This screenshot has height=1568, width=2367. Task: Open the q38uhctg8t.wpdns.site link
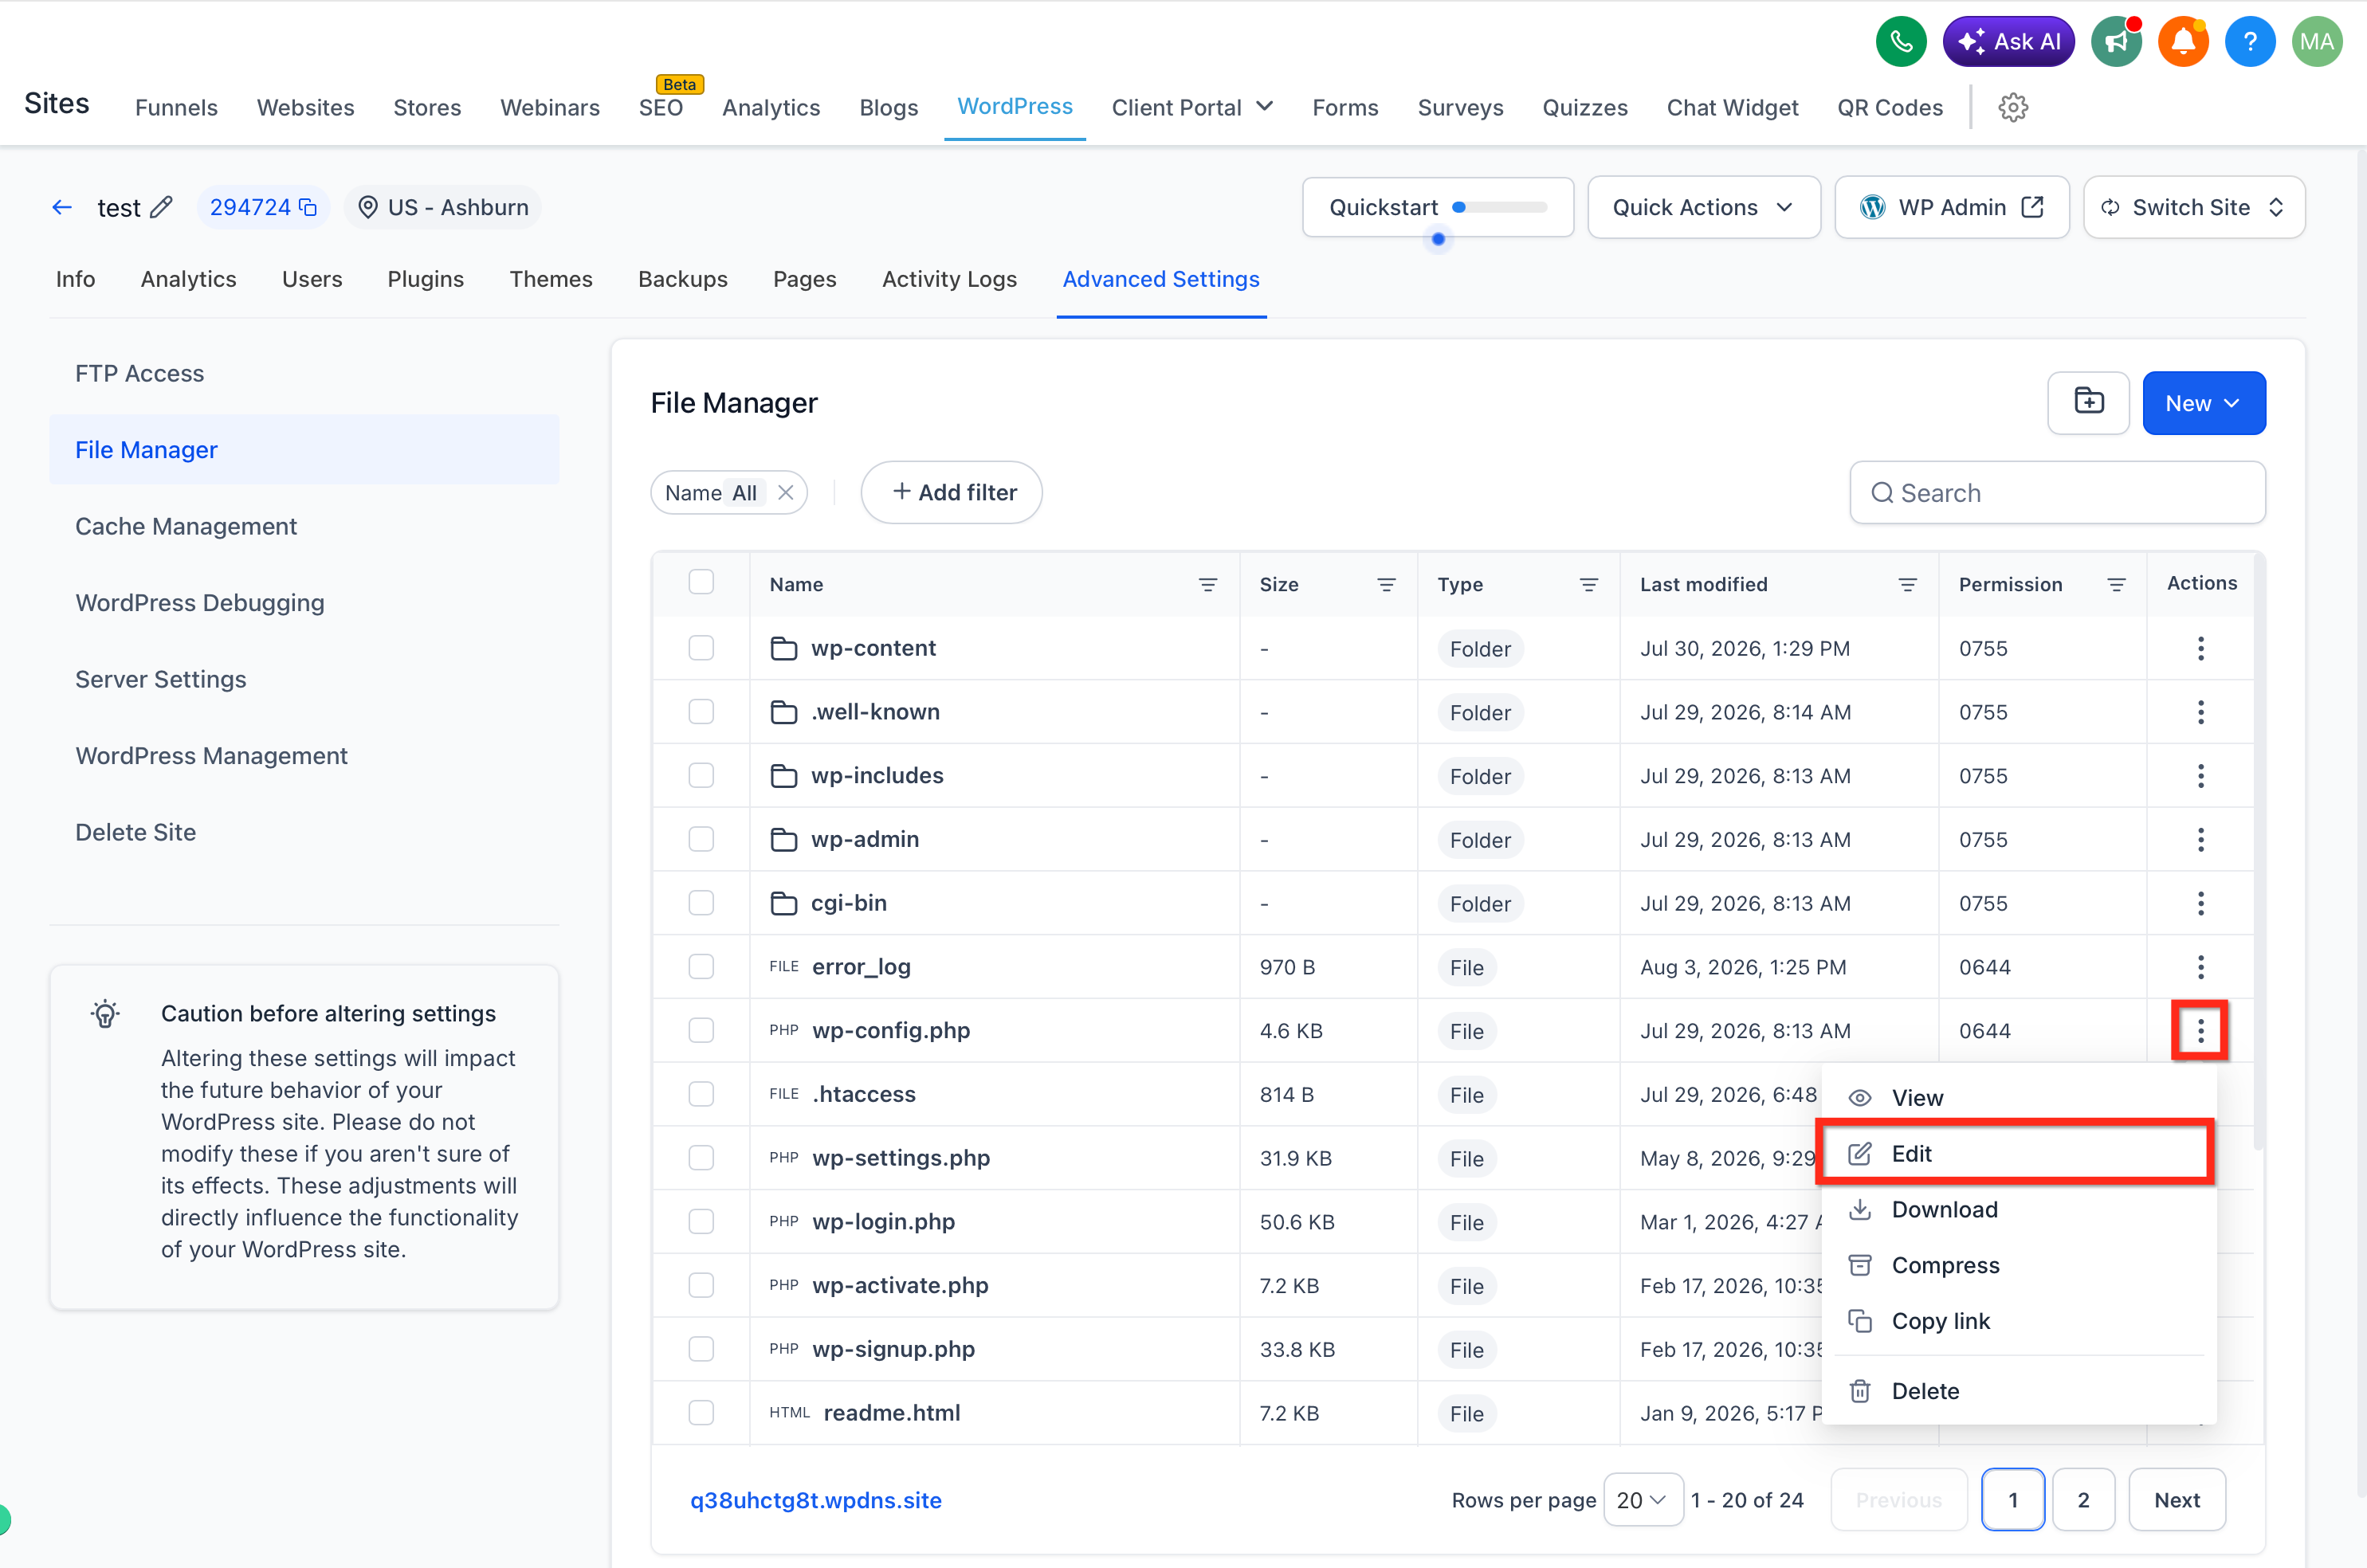[816, 1500]
